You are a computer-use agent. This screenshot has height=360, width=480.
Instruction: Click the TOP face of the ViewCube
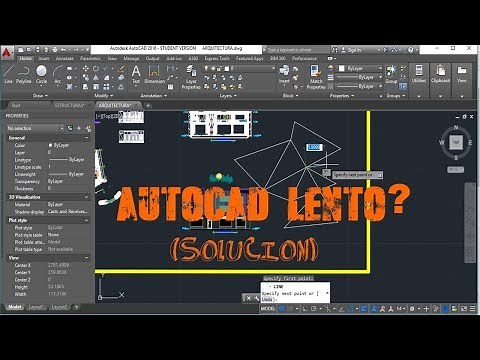455,142
